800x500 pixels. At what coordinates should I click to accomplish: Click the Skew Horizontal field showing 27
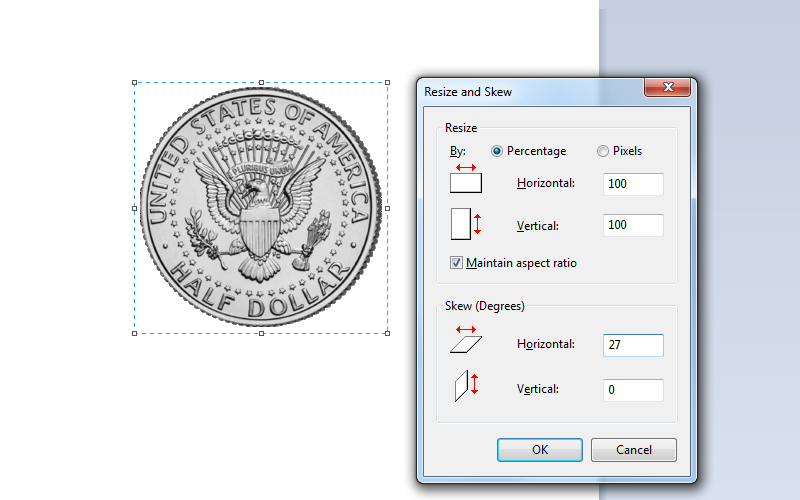[633, 345]
